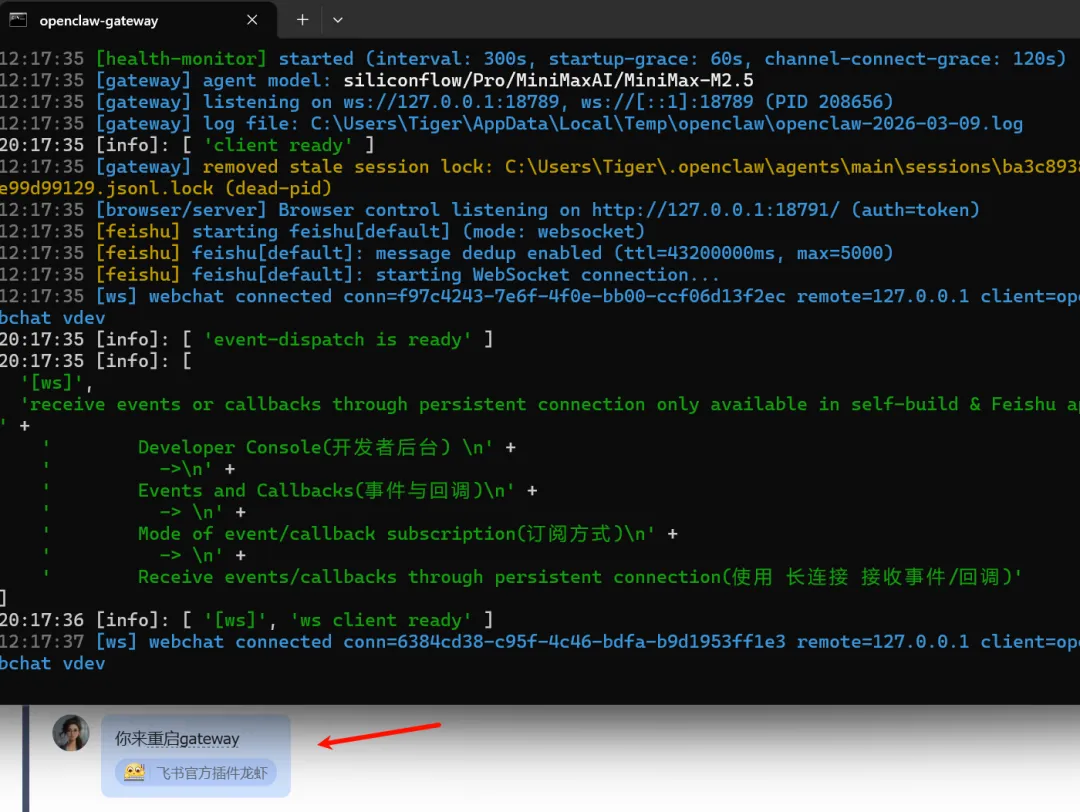Image resolution: width=1080 pixels, height=812 pixels.
Task: Click the '[browser/server]' log tag
Action: pyautogui.click(x=181, y=210)
